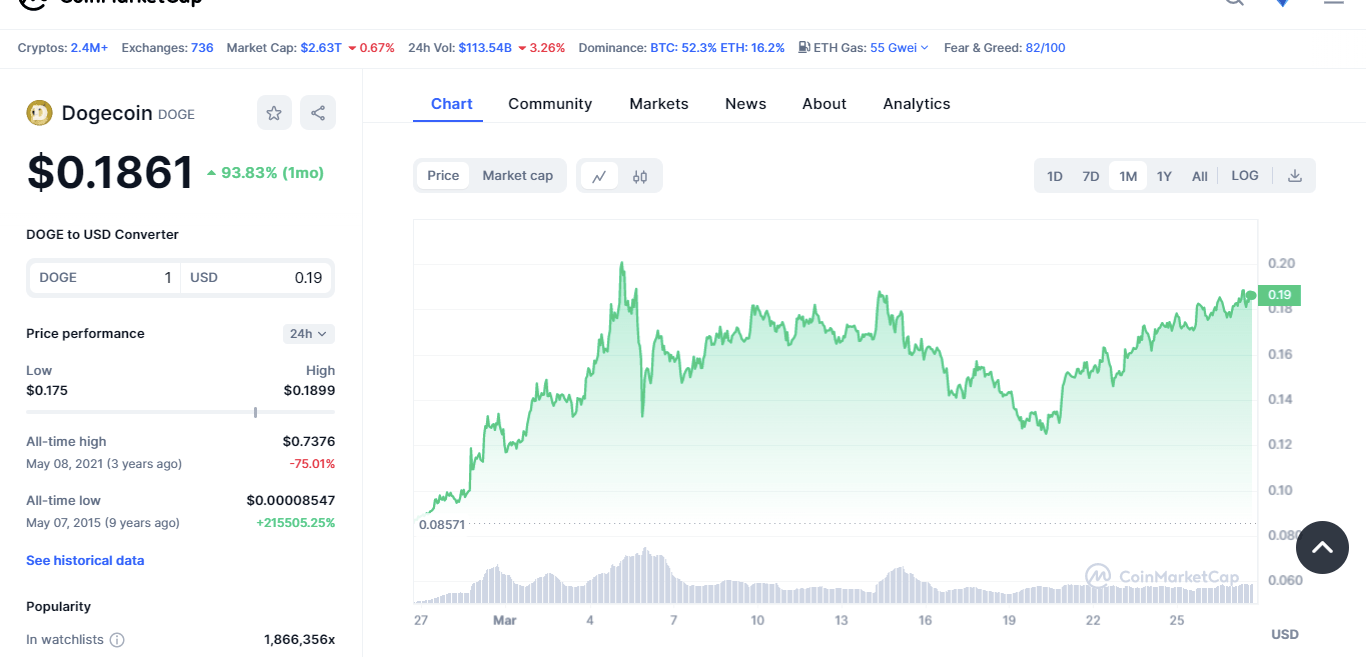
Task: Click the -75.01% all-time high change
Action: (x=311, y=464)
